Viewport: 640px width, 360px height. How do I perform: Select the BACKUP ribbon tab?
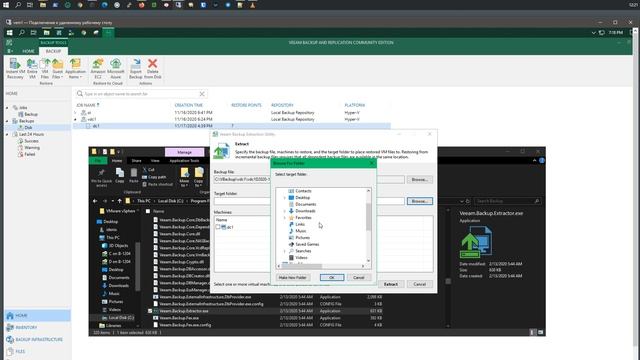coord(53,51)
